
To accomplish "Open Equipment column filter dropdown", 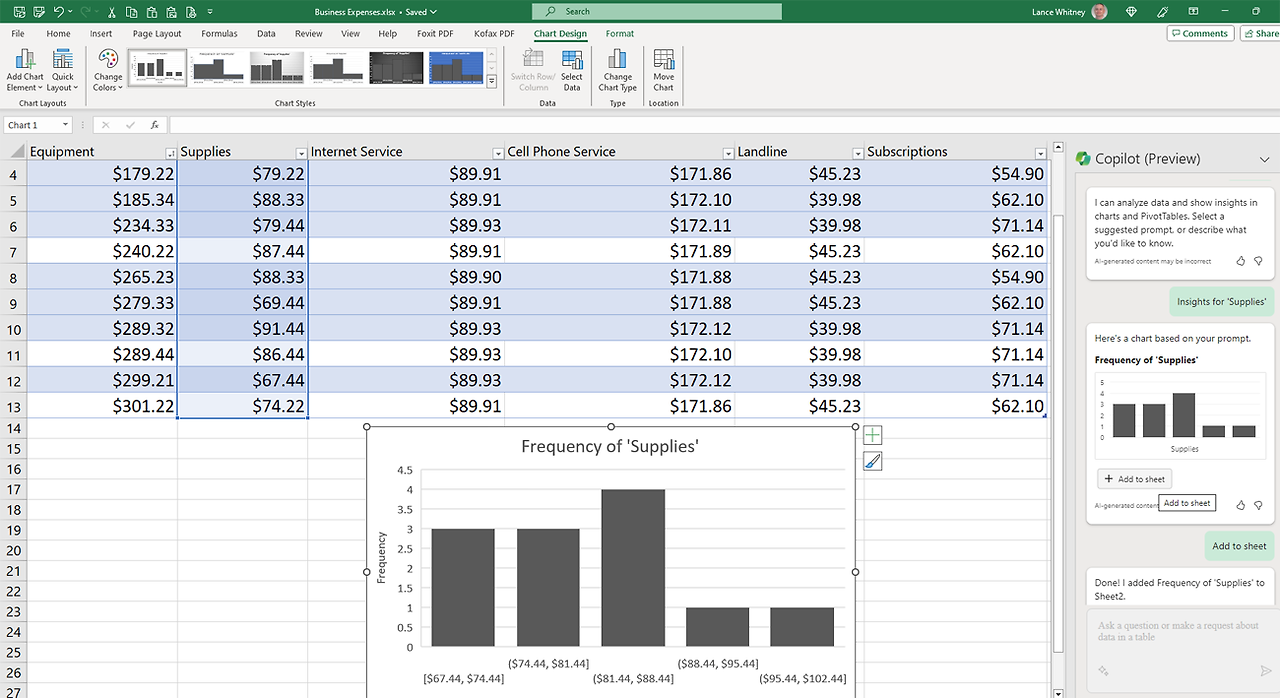I will point(171,153).
